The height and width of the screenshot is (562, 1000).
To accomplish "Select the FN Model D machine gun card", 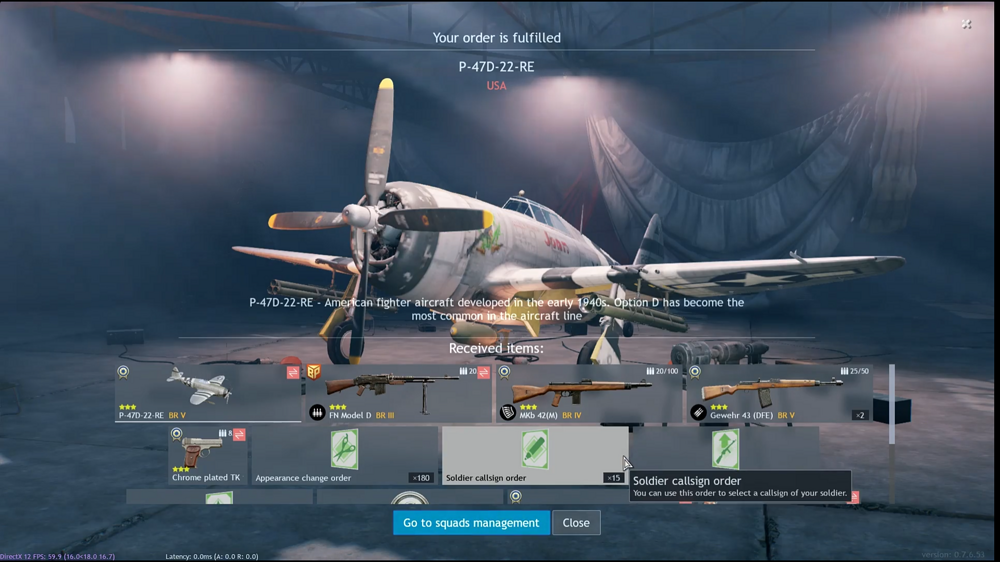I will click(x=399, y=393).
